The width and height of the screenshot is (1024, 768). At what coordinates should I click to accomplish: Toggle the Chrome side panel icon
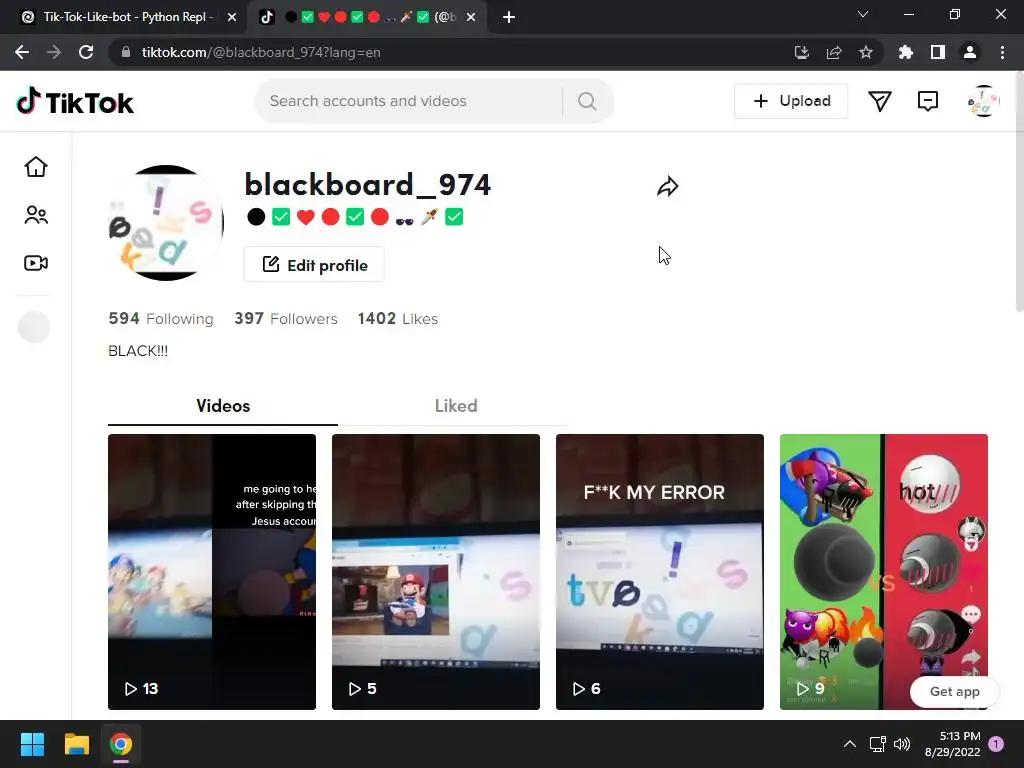938,52
